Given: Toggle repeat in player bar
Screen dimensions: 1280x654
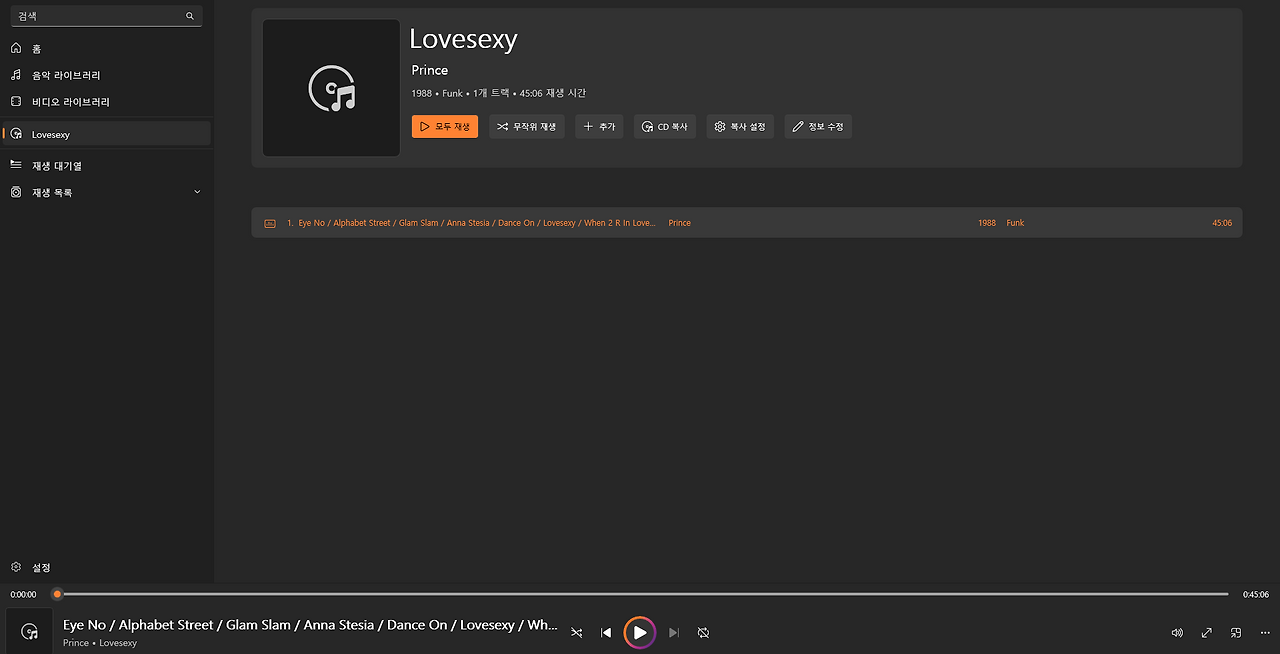Looking at the screenshot, I should point(703,633).
